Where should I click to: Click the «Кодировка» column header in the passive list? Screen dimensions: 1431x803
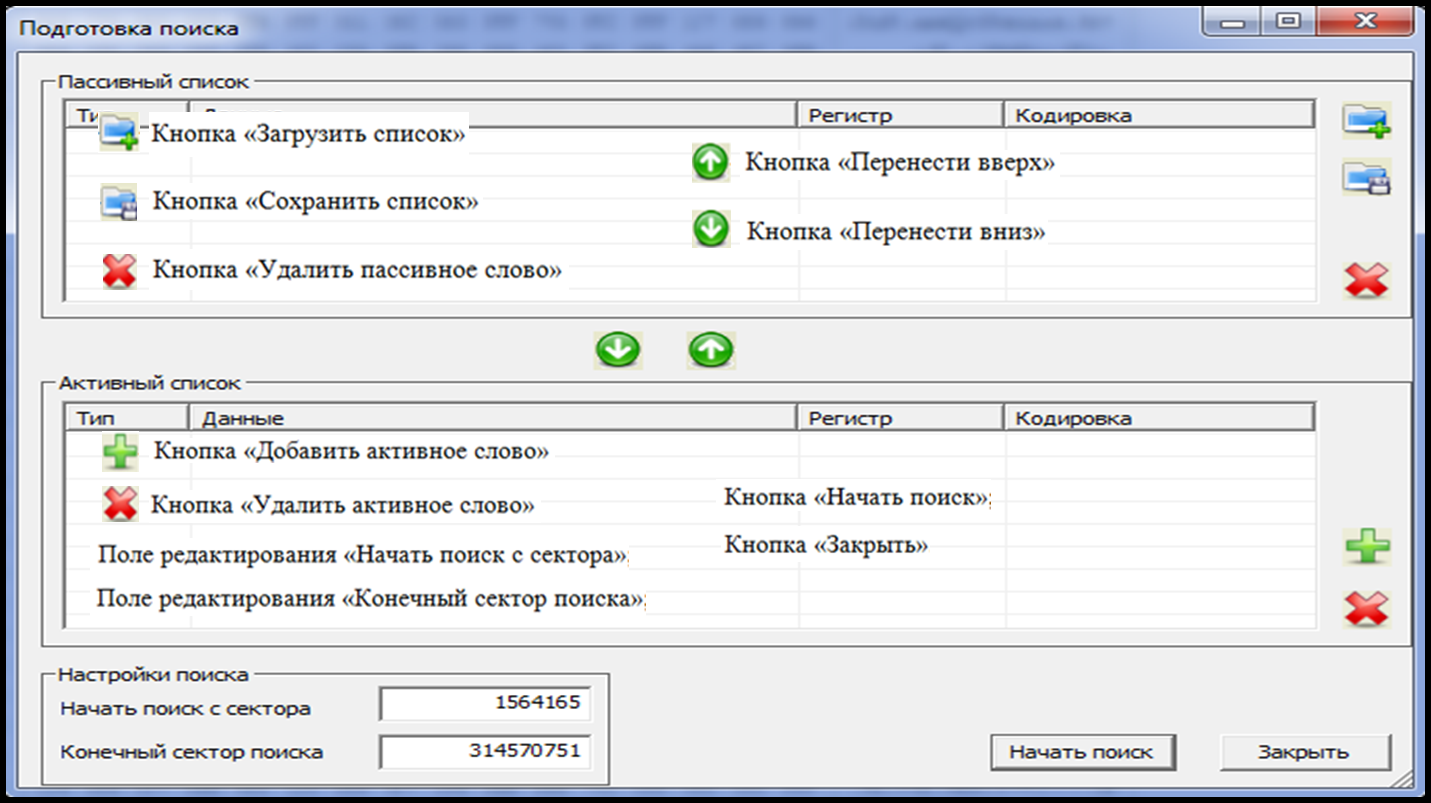pyautogui.click(x=1157, y=115)
